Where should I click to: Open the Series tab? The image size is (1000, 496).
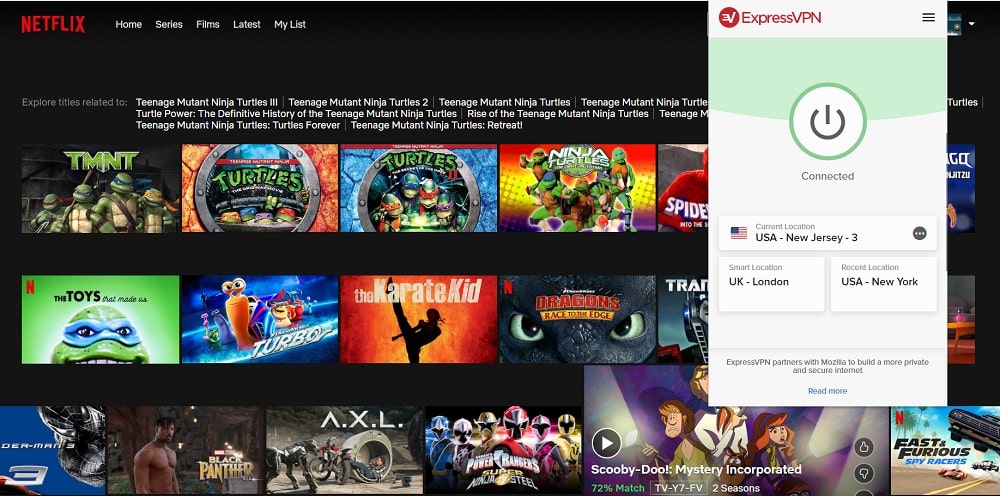tap(169, 24)
